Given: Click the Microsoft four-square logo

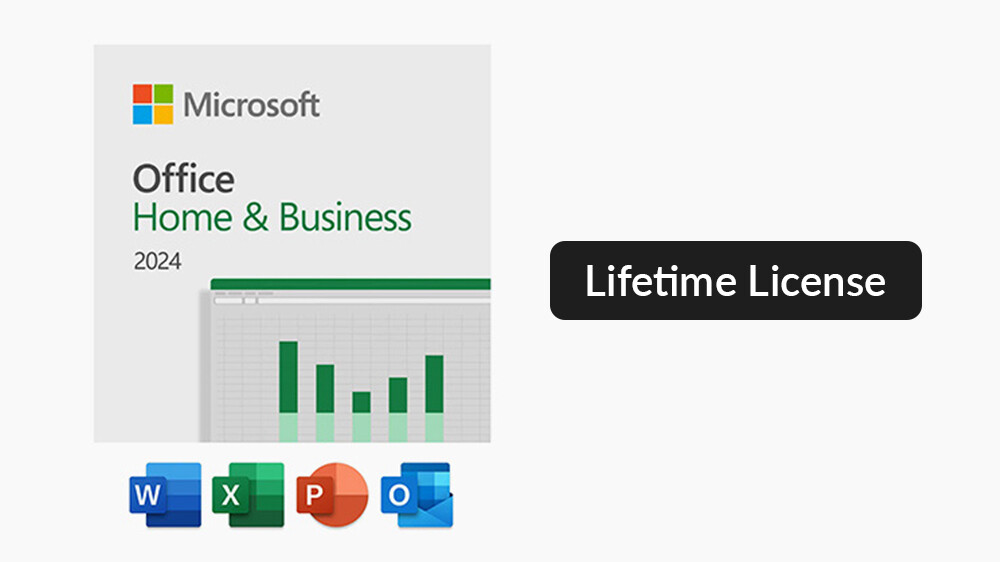Looking at the screenshot, I should (153, 104).
